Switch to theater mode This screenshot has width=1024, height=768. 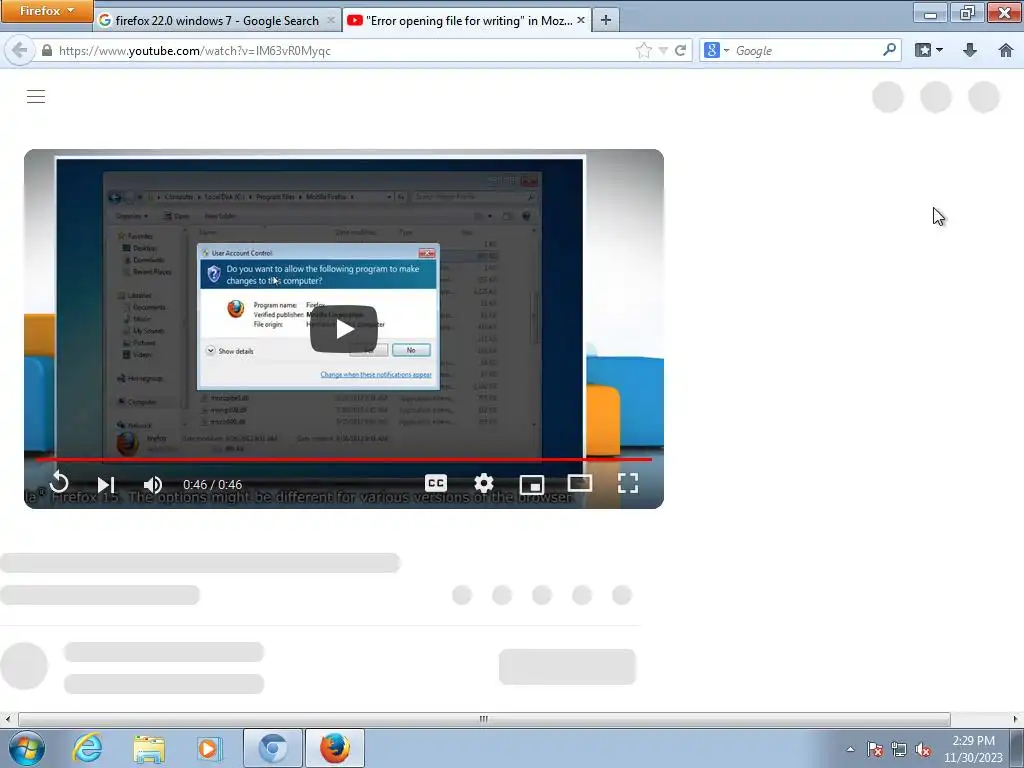click(x=580, y=483)
